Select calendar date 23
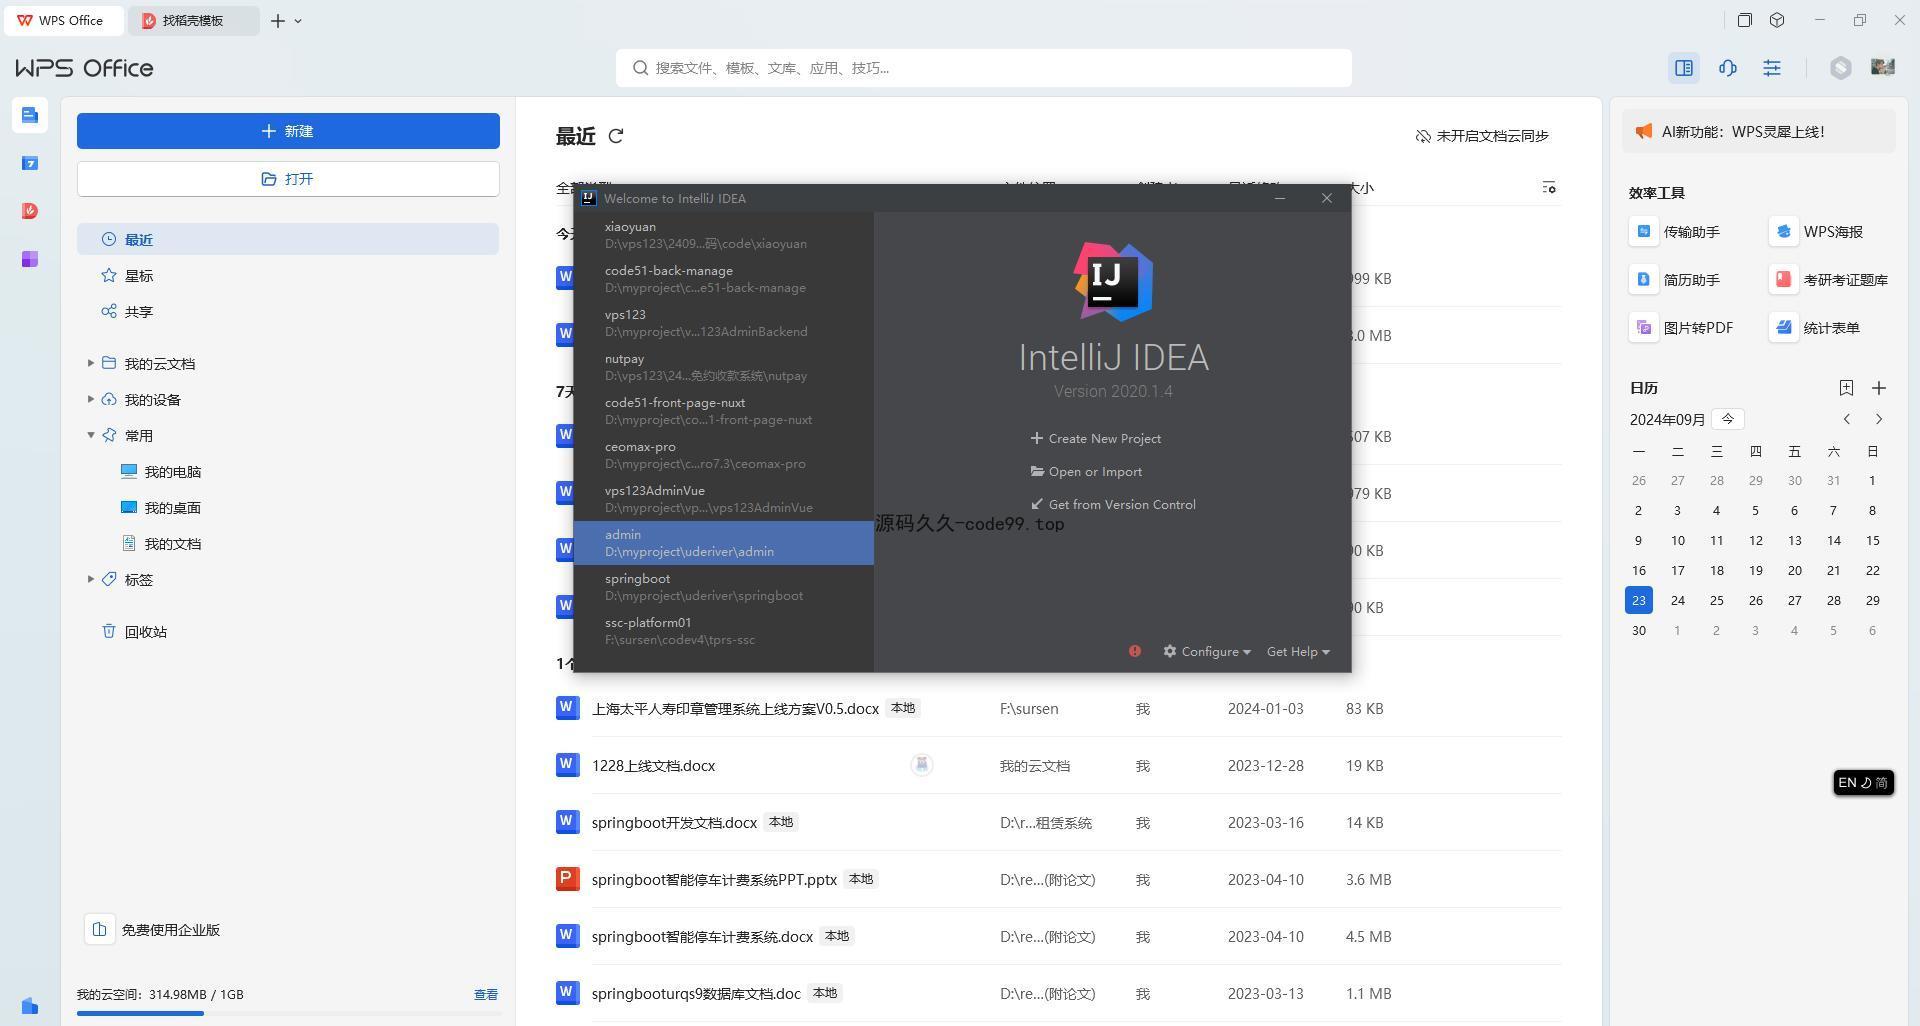 (x=1638, y=600)
